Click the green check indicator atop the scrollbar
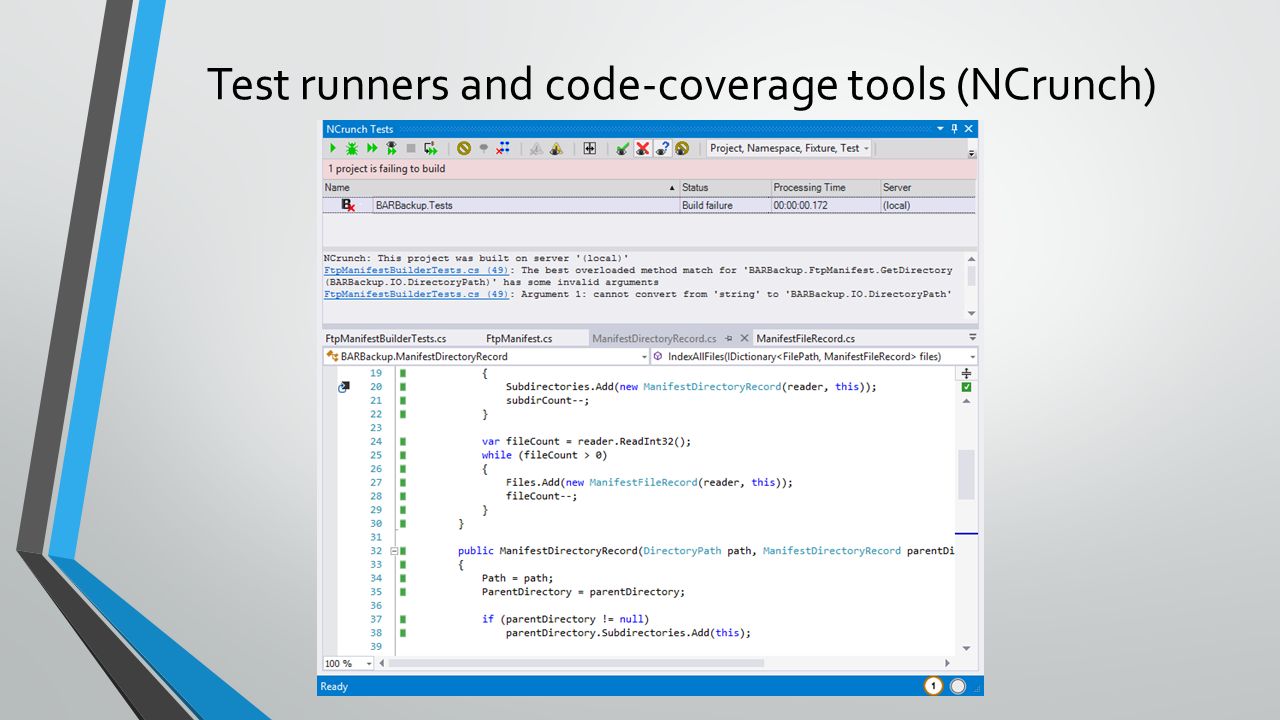1280x720 pixels. click(x=966, y=387)
